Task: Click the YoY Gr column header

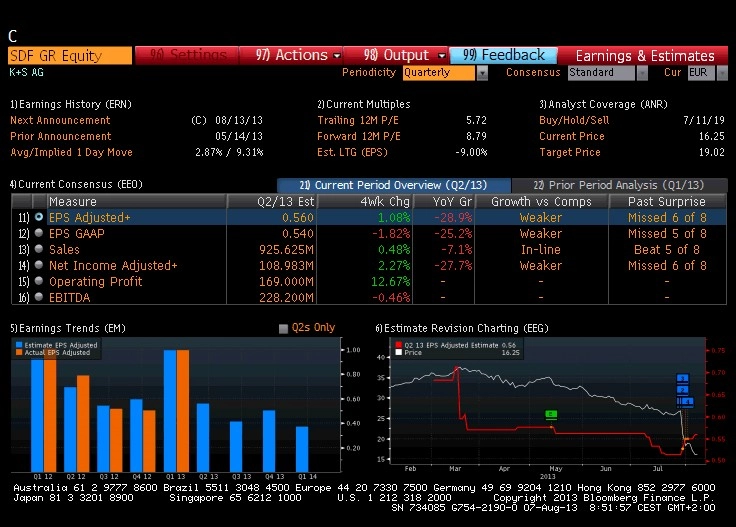Action: (444, 201)
